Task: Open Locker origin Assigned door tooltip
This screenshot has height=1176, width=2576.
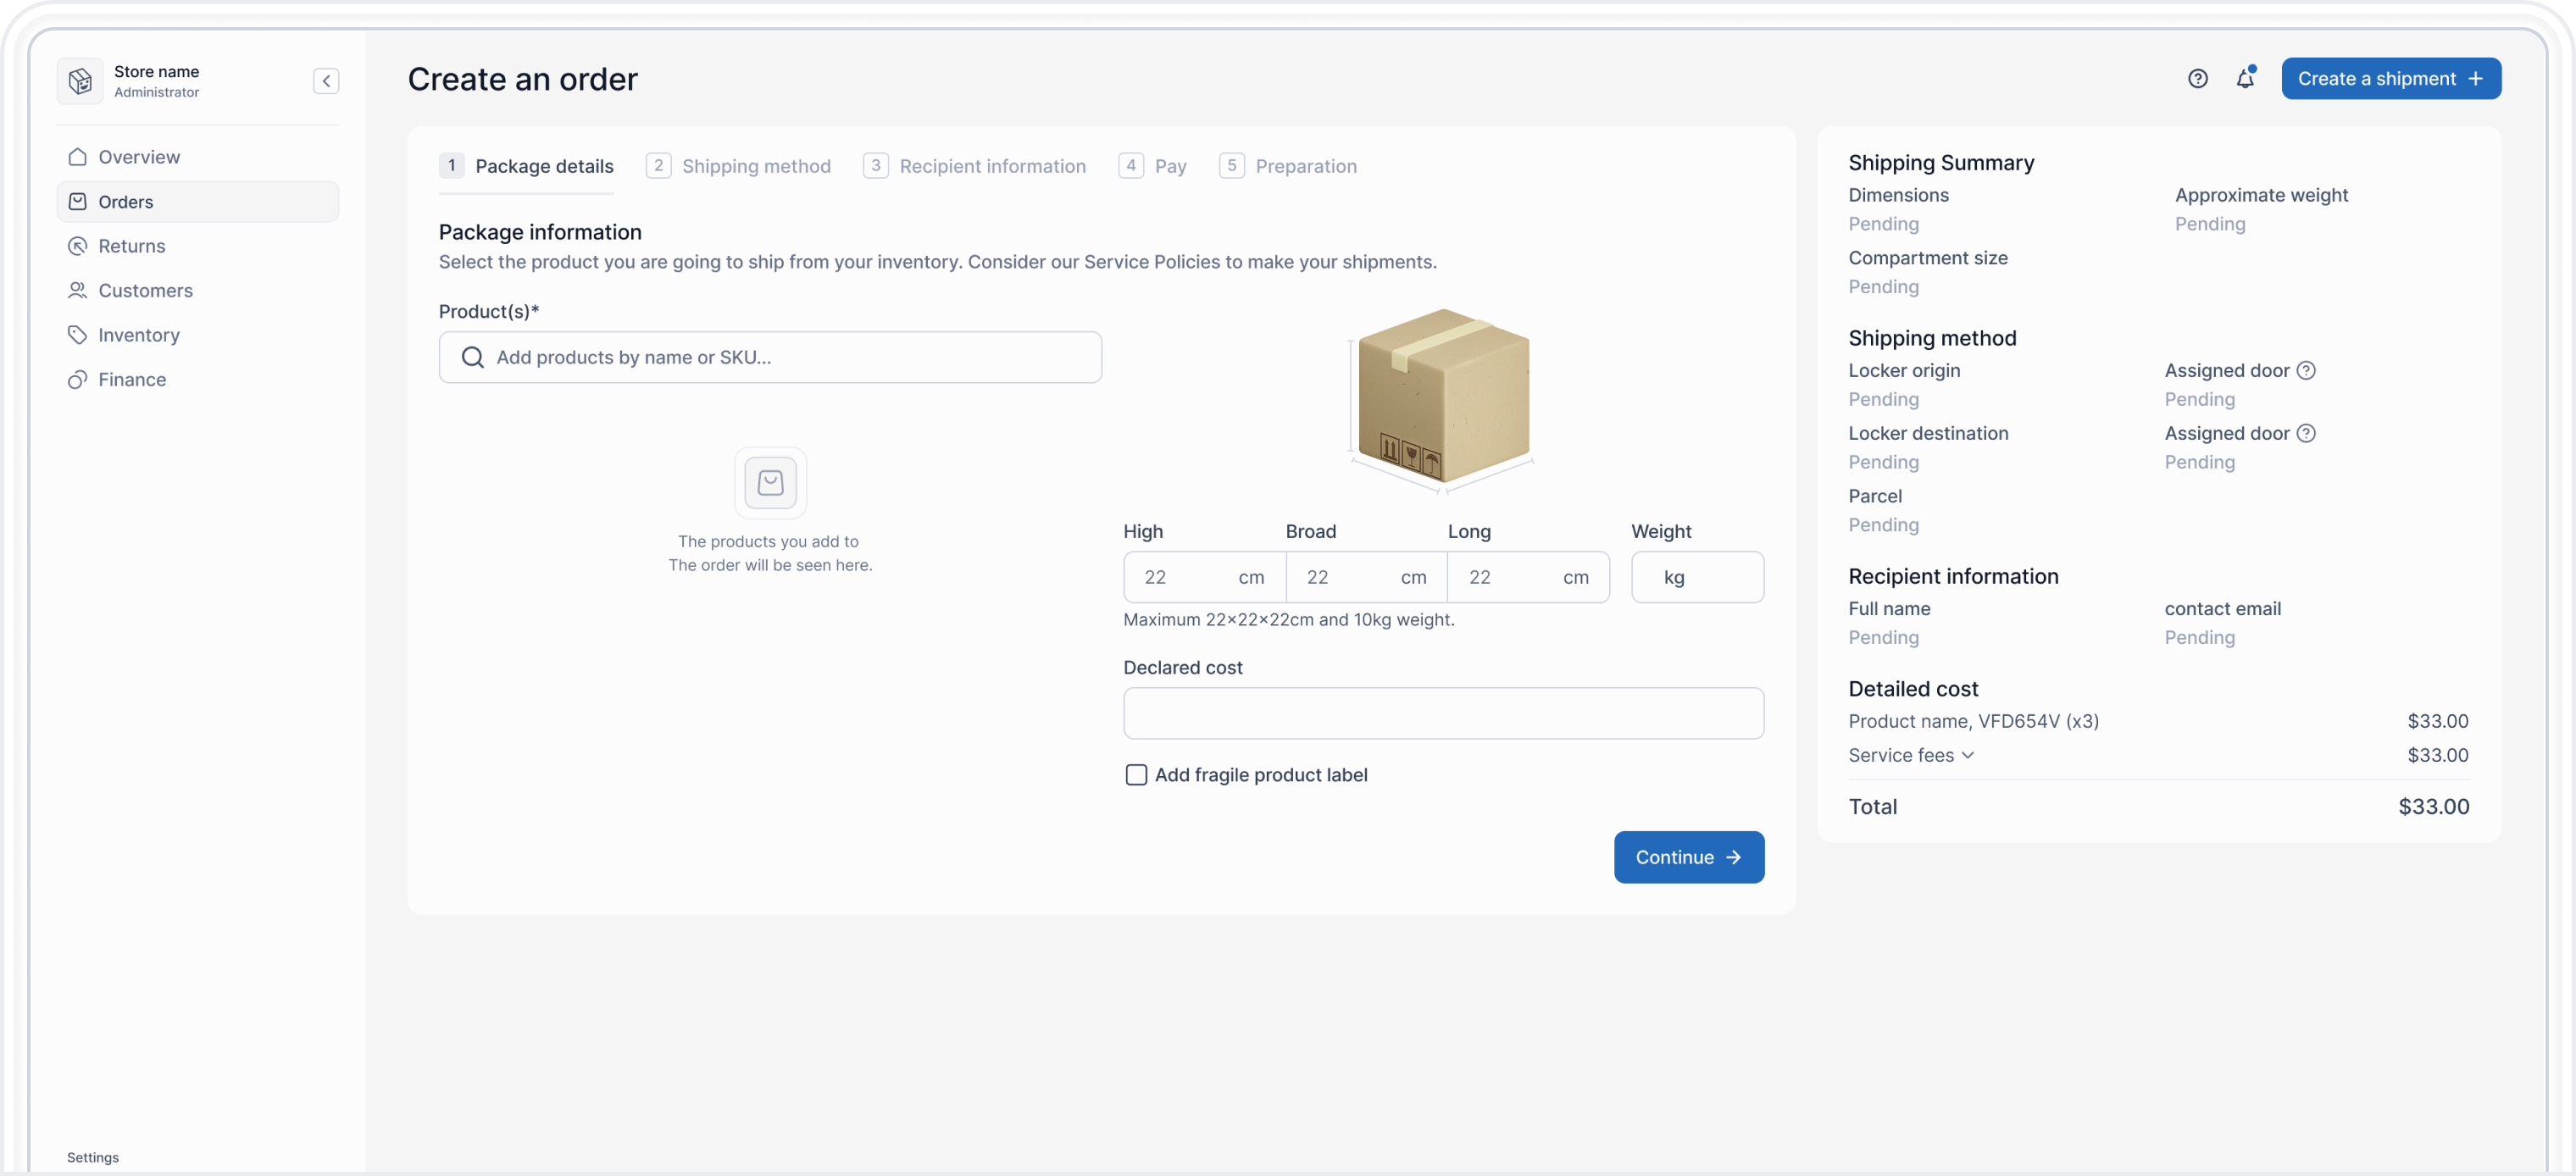Action: tap(2307, 370)
